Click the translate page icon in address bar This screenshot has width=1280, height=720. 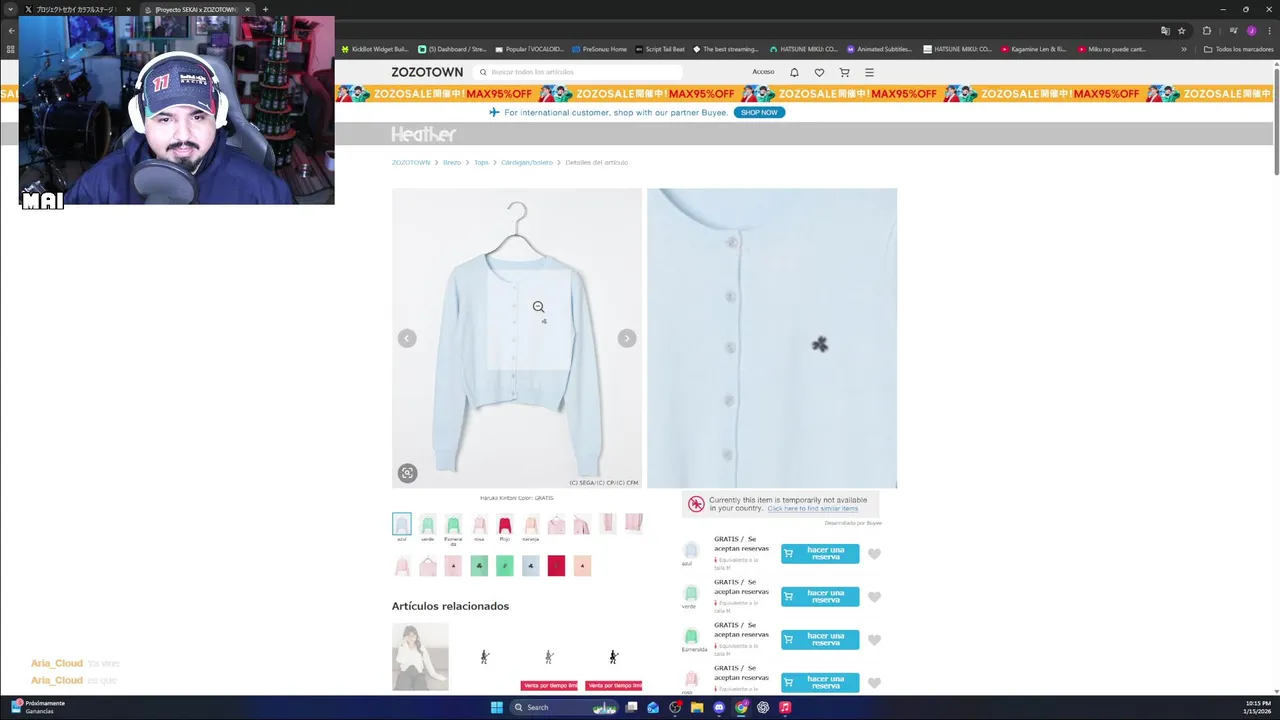pos(1165,30)
